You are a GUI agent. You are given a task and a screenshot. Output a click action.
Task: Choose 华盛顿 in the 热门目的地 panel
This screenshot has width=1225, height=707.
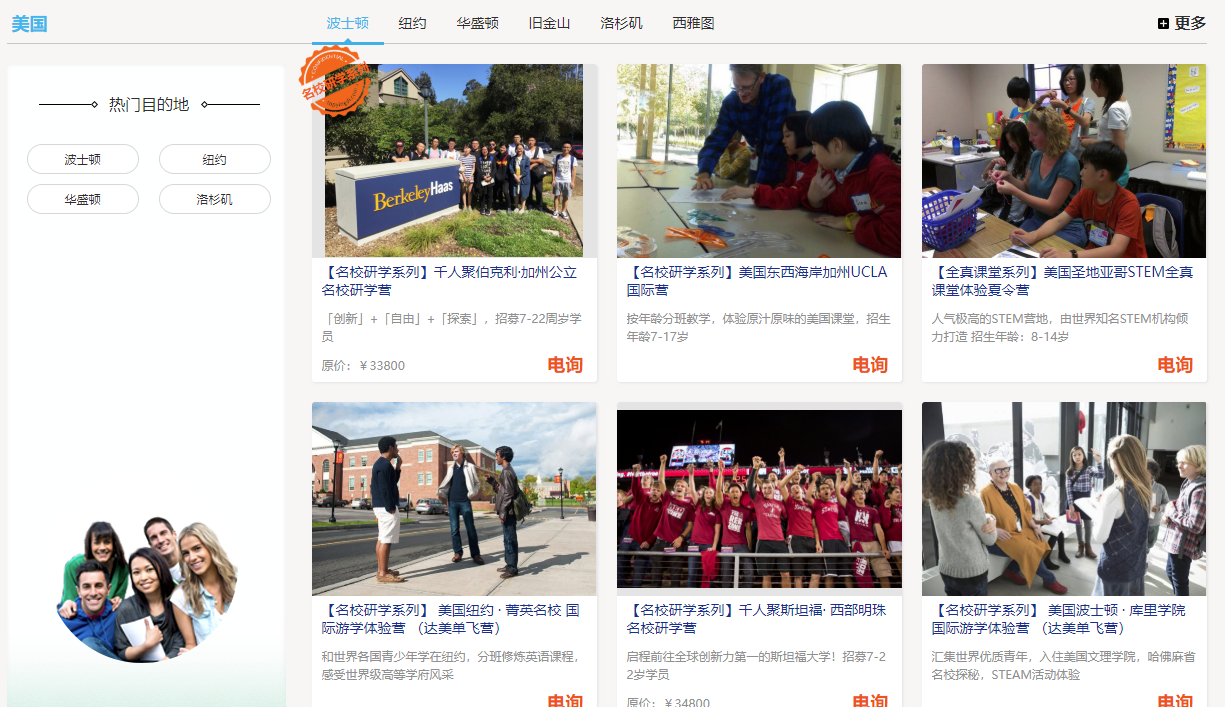82,199
